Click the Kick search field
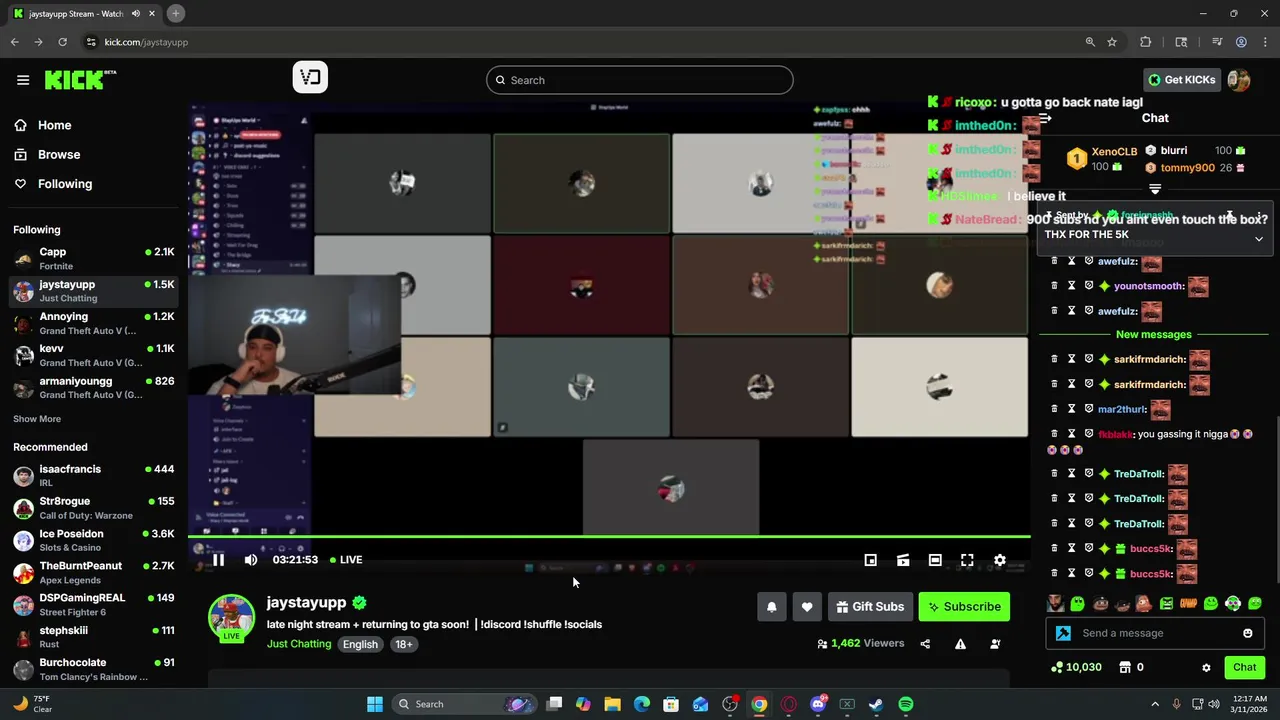This screenshot has width=1280, height=720. (640, 80)
